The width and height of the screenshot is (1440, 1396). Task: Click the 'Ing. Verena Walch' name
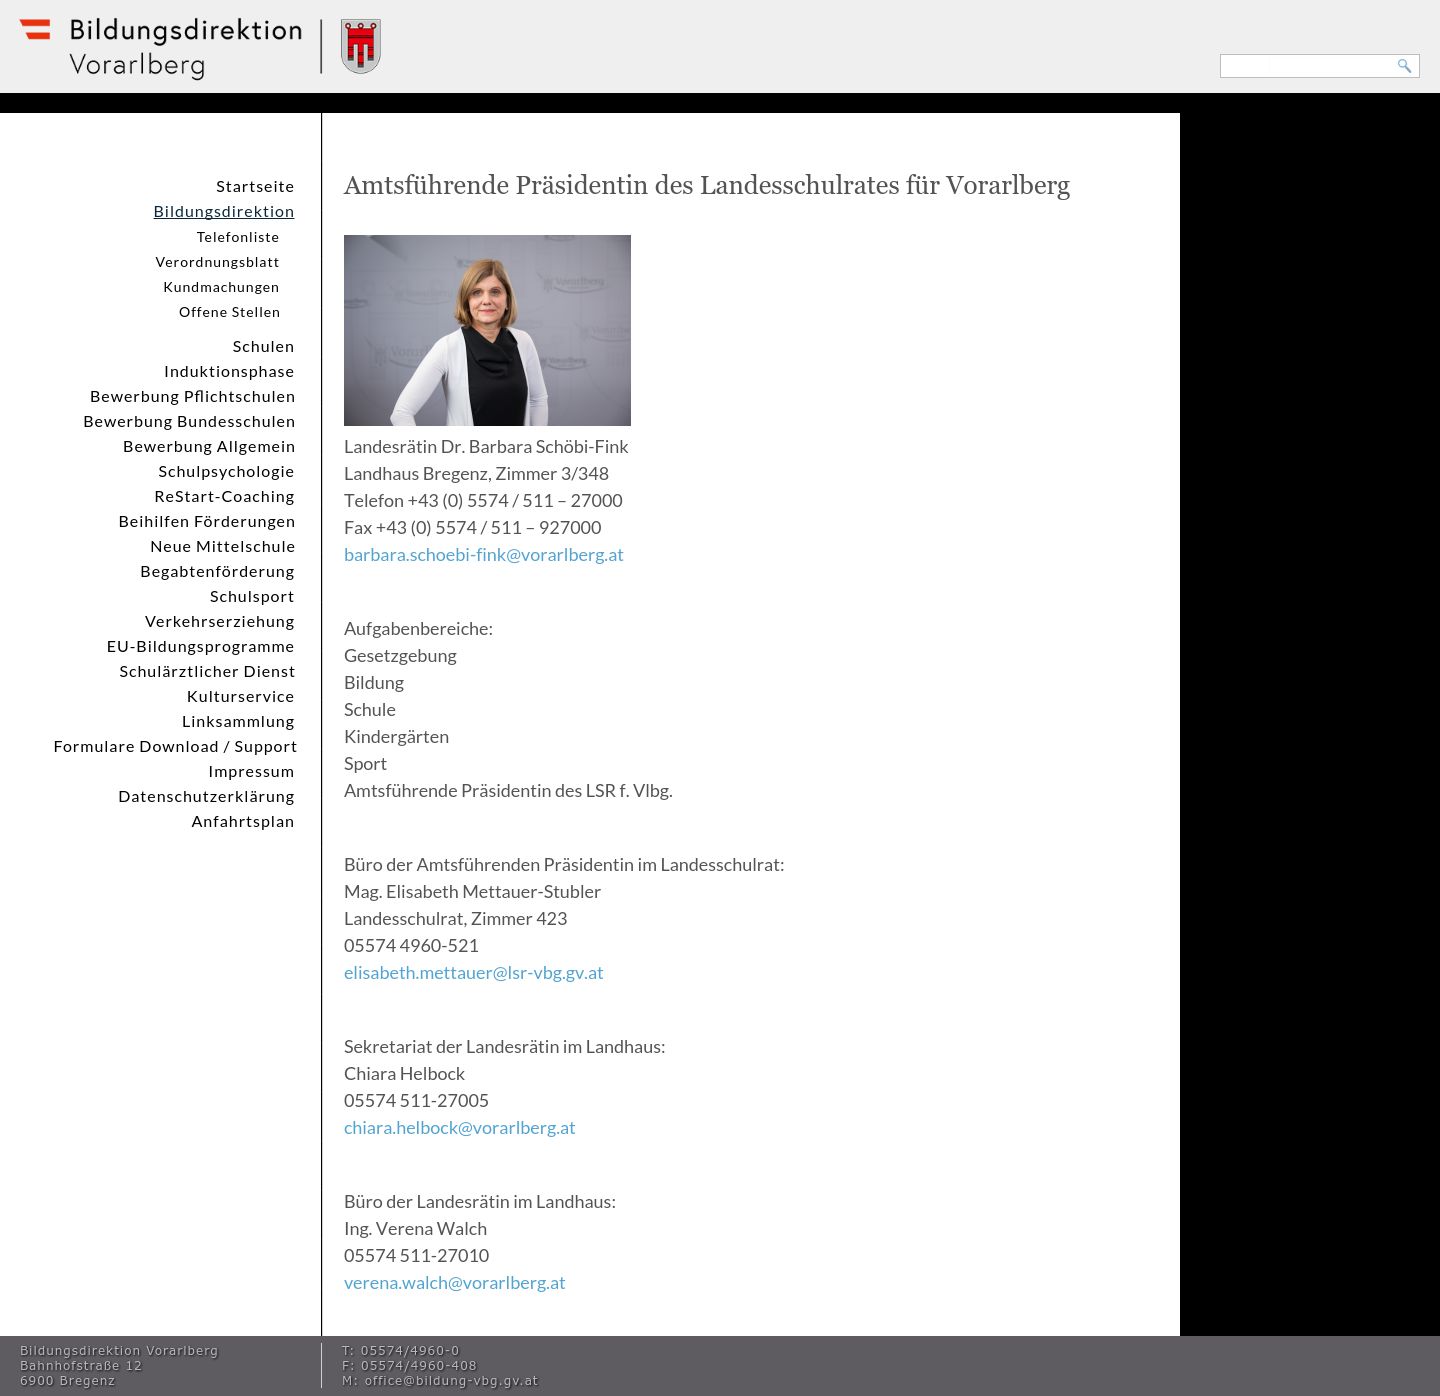coord(415,1228)
